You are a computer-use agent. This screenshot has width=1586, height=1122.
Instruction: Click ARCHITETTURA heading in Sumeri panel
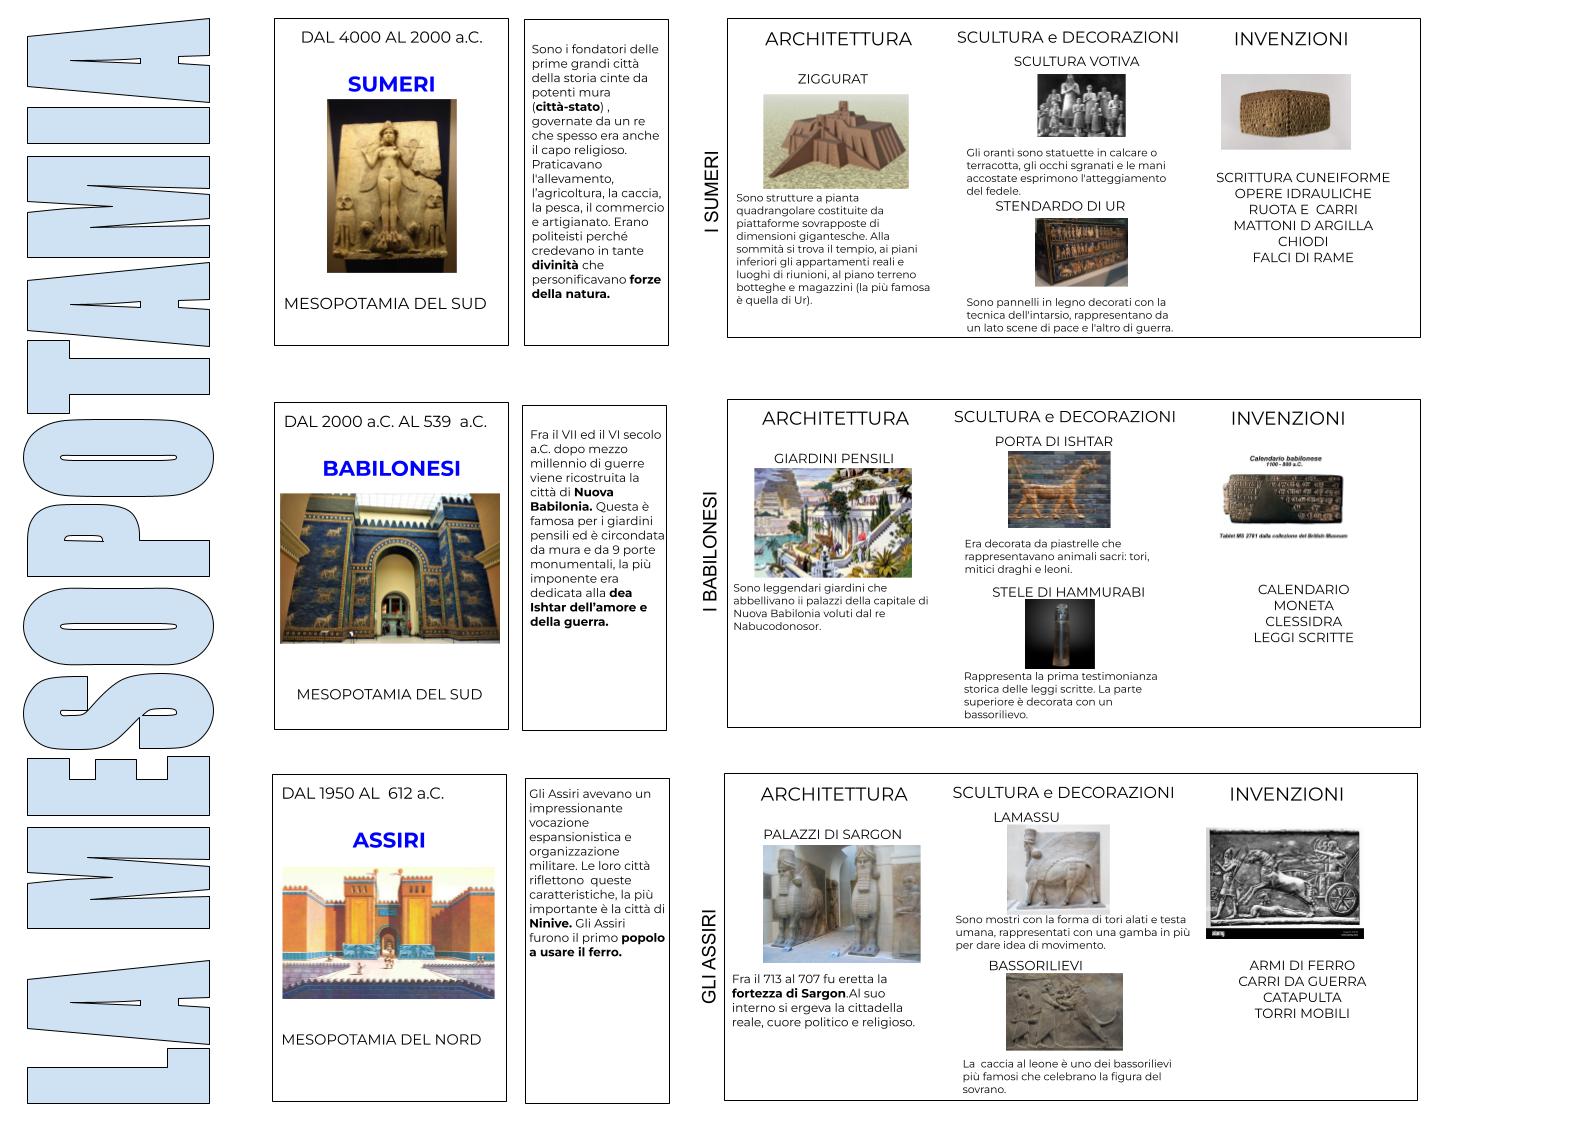point(838,39)
